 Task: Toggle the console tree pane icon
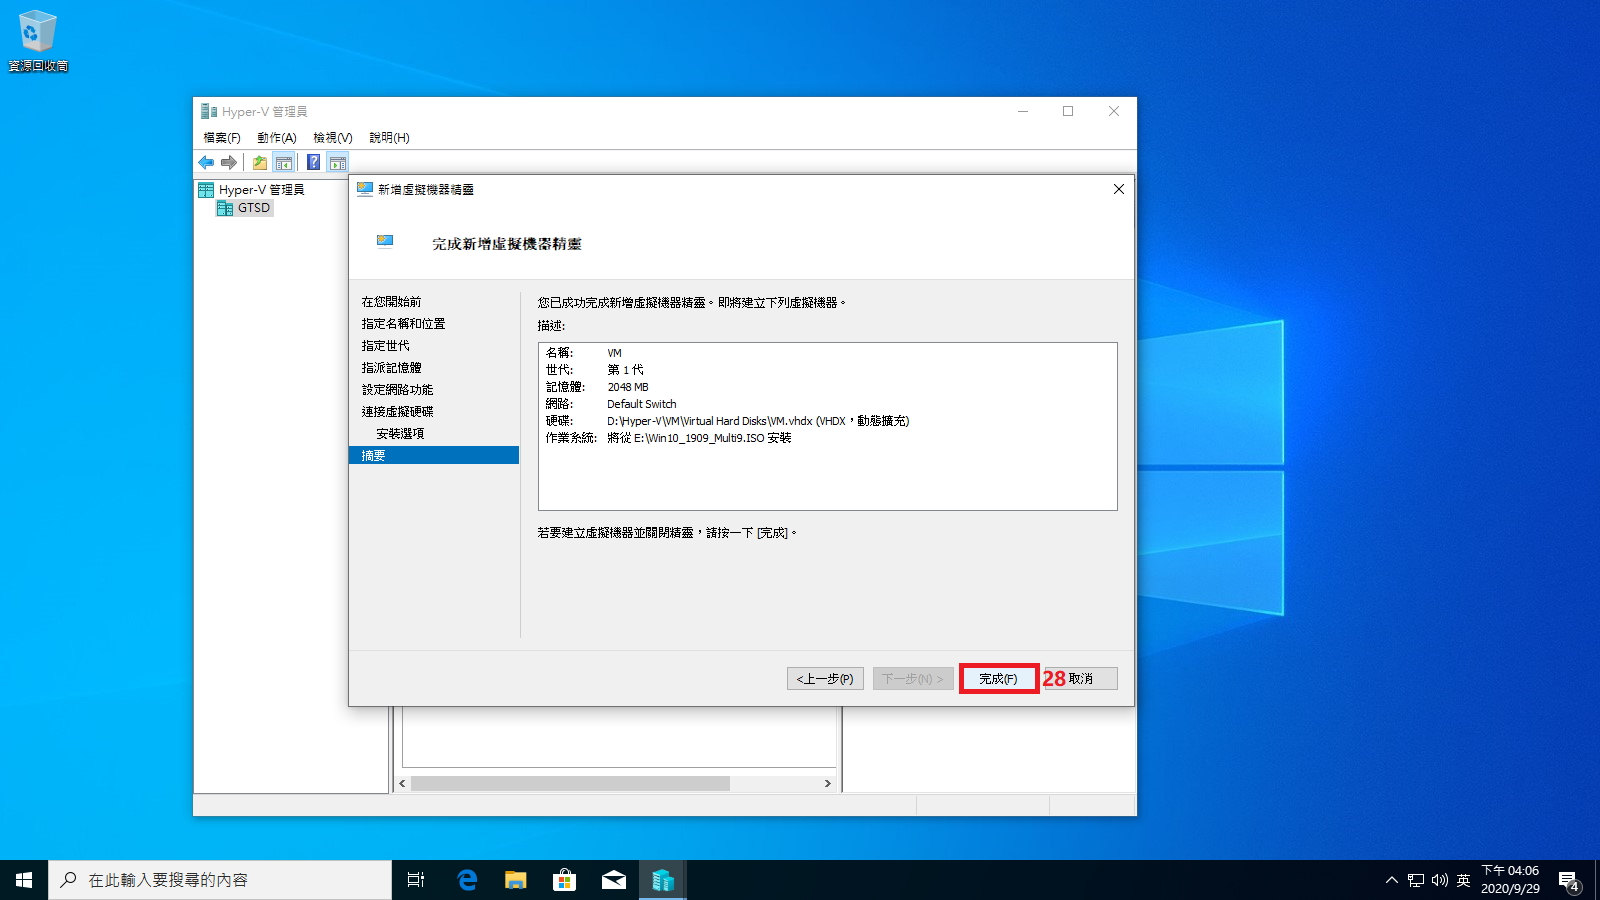[x=284, y=162]
